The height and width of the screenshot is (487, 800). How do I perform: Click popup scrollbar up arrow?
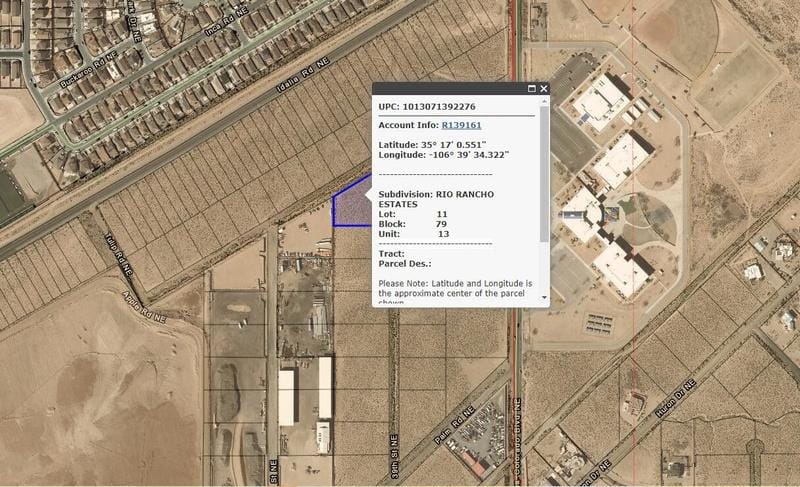coord(544,101)
